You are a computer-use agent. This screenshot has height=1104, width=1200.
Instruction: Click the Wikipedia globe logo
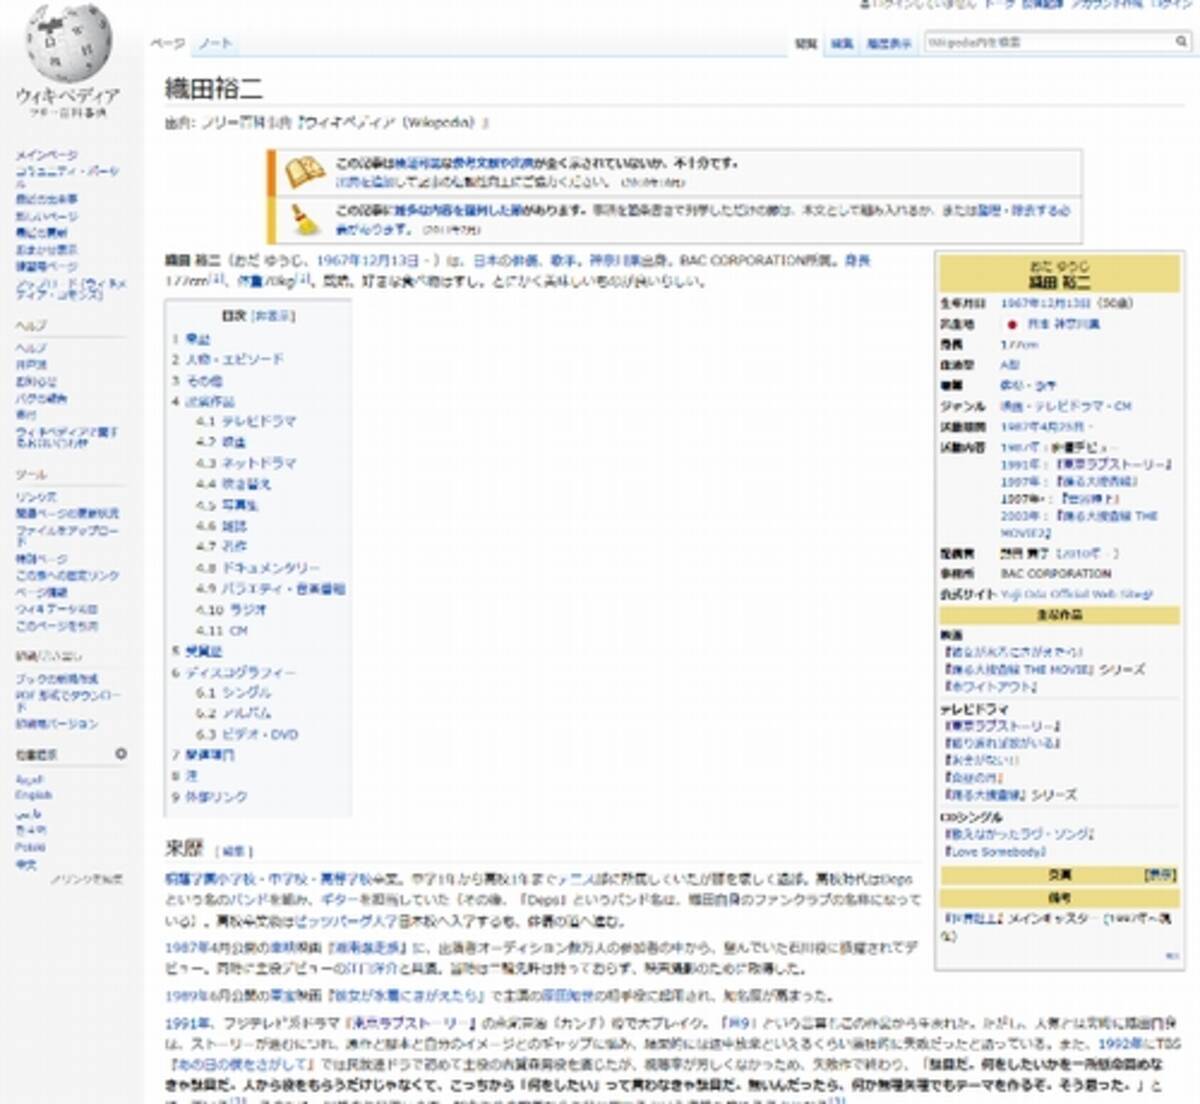click(x=68, y=45)
